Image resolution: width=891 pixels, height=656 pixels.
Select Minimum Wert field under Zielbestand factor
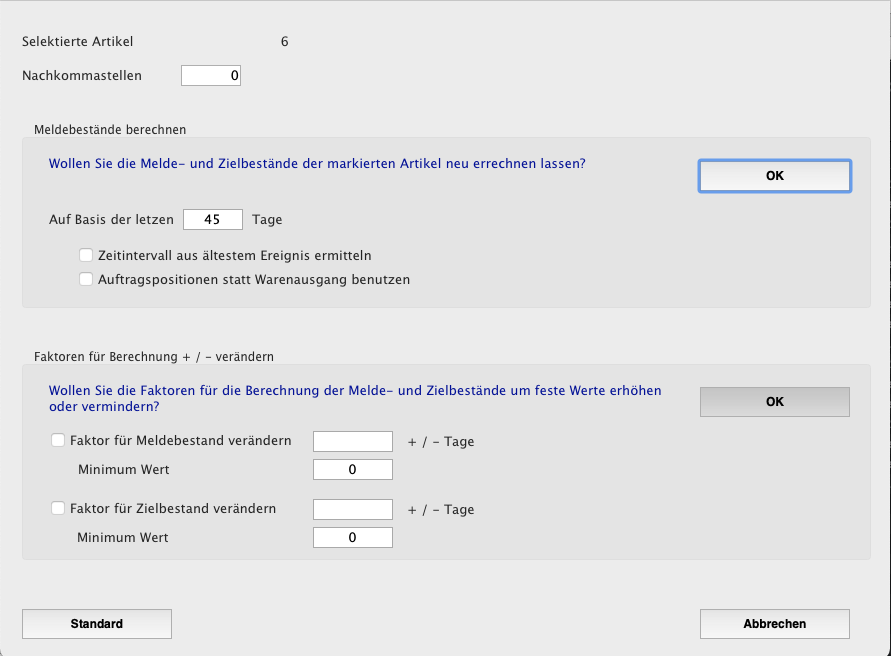(x=353, y=538)
